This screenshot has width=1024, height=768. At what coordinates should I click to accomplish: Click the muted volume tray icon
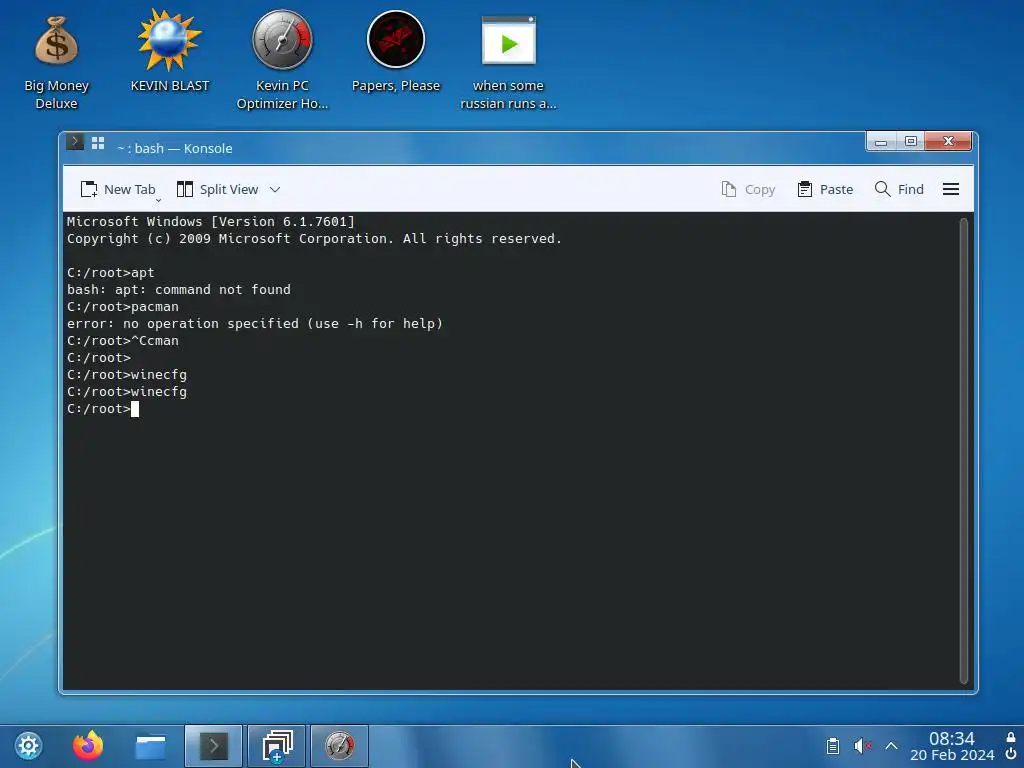click(862, 746)
